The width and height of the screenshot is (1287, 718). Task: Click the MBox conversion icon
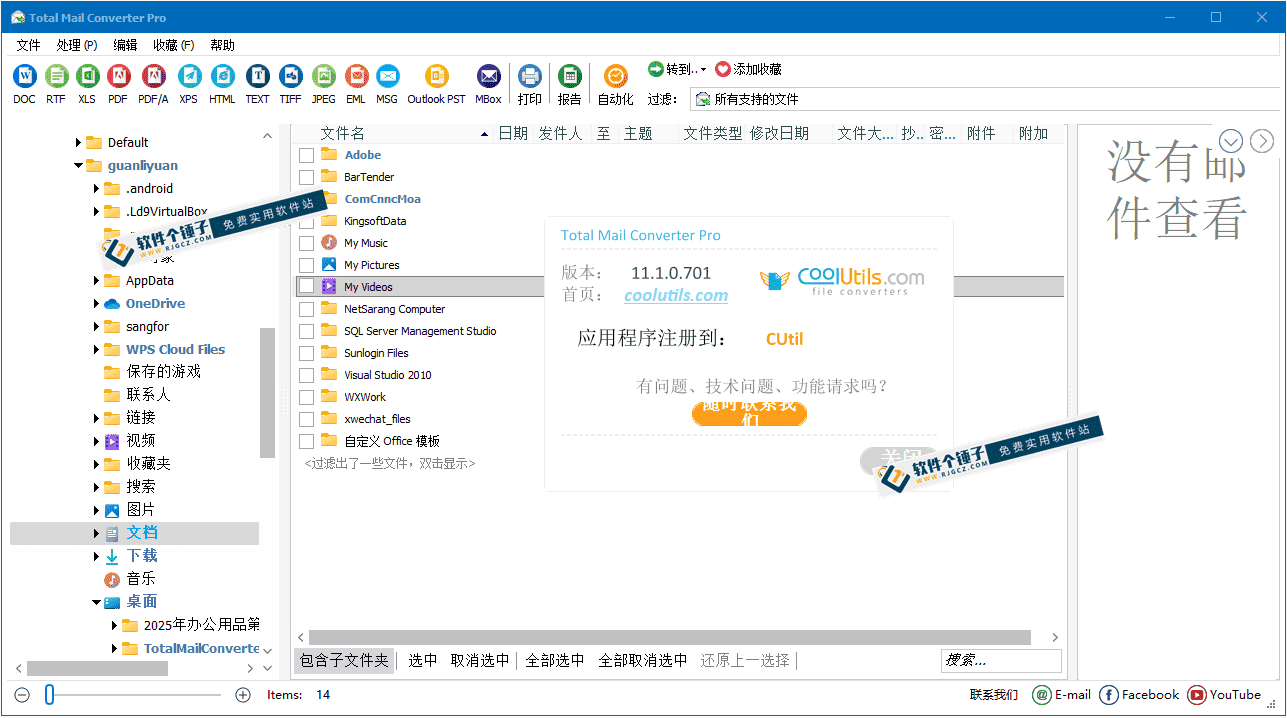(488, 76)
